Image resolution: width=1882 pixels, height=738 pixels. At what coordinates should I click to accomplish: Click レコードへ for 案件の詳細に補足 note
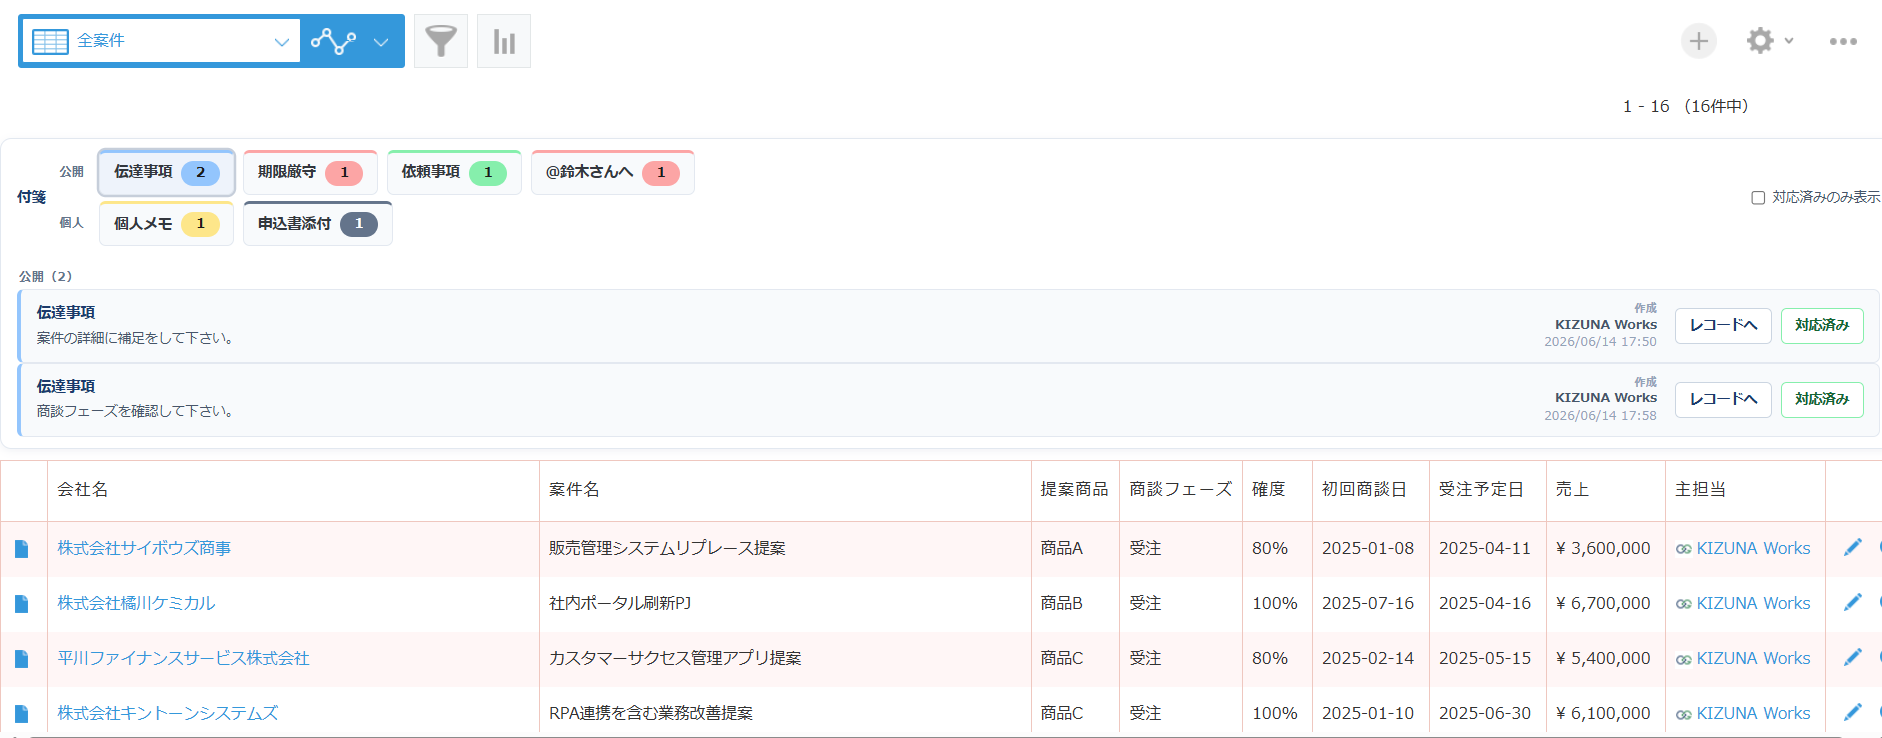(x=1723, y=326)
